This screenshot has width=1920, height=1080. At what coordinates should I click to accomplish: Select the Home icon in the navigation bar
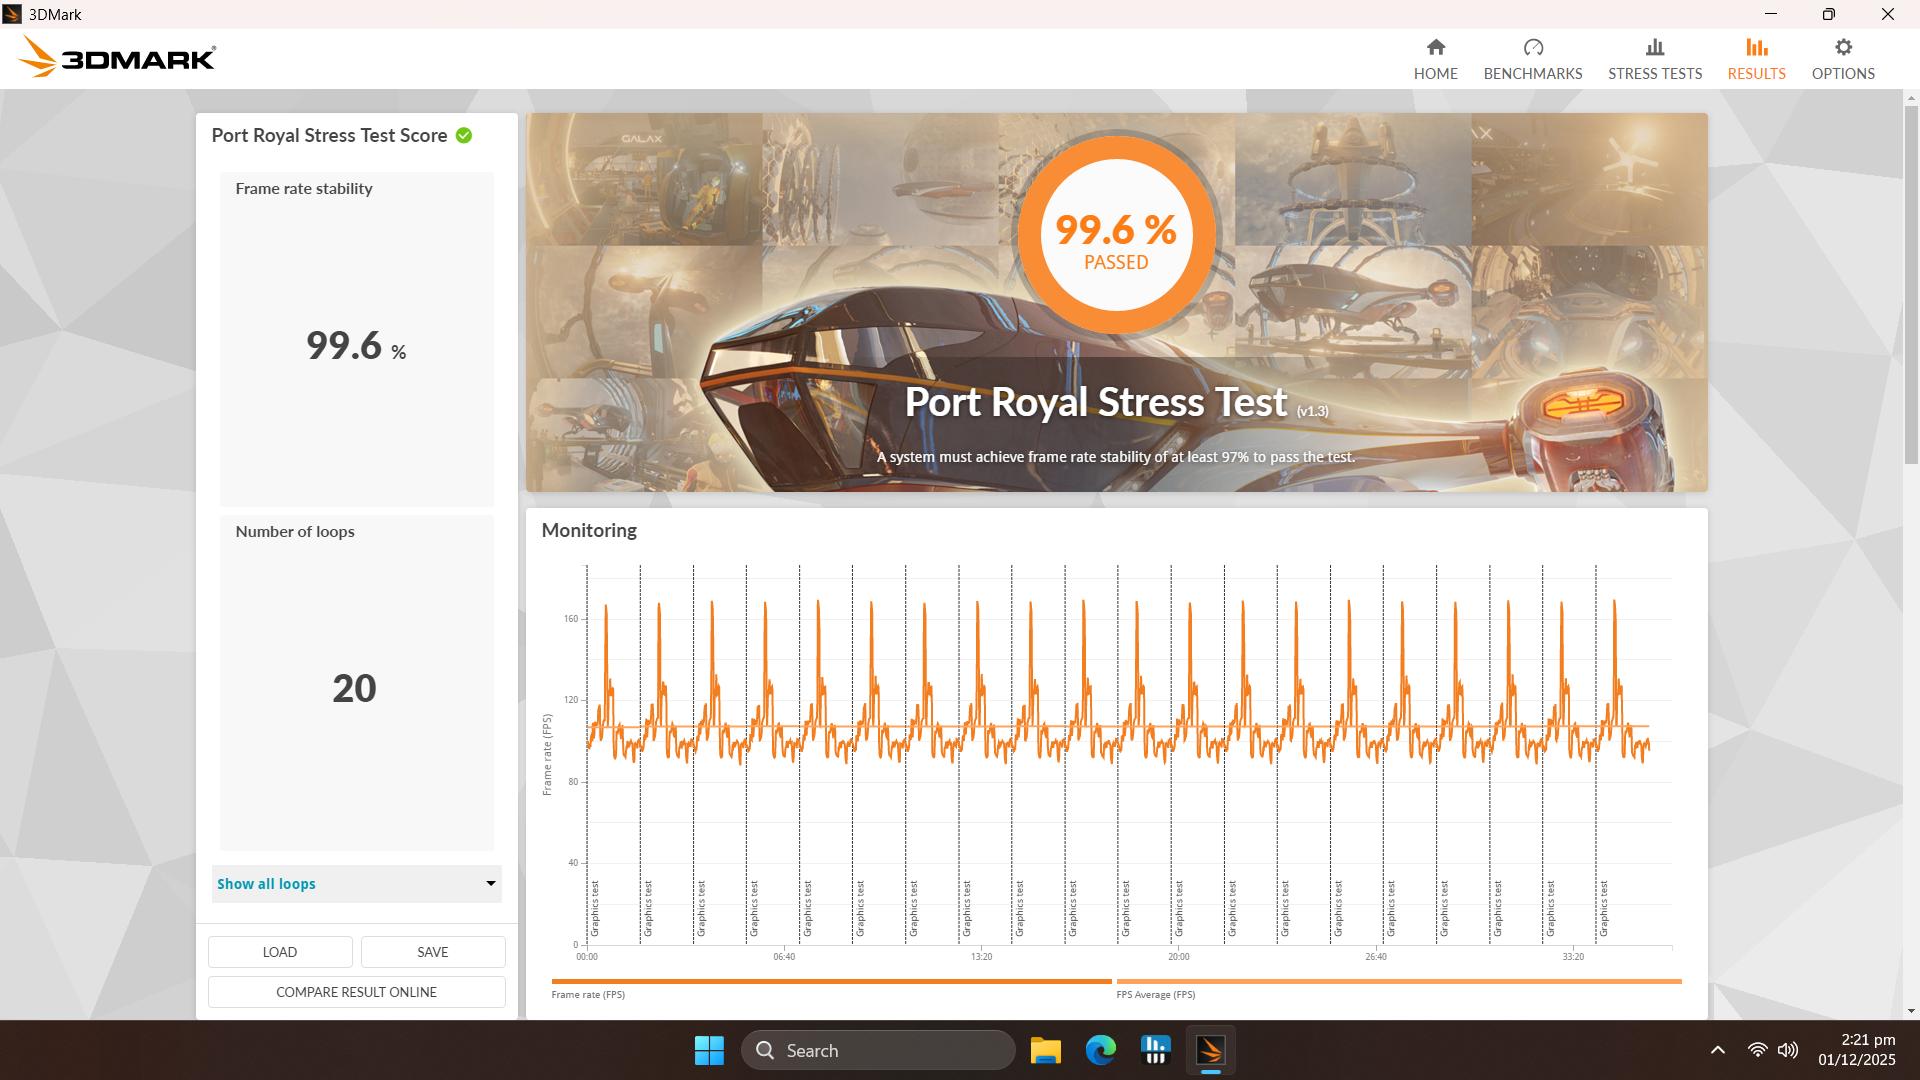1436,47
